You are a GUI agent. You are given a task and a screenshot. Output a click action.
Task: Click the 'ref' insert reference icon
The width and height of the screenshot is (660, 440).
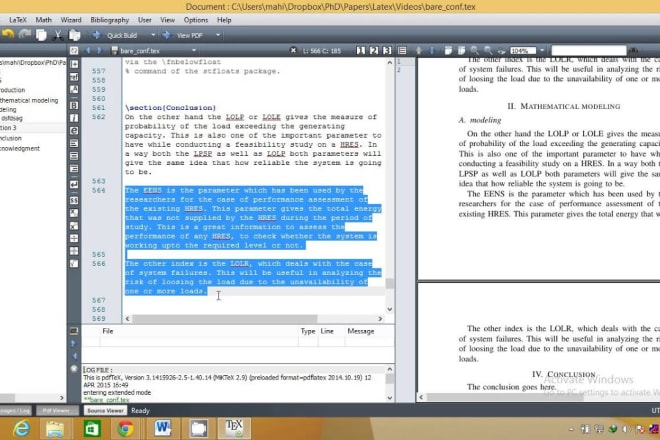pos(74,77)
